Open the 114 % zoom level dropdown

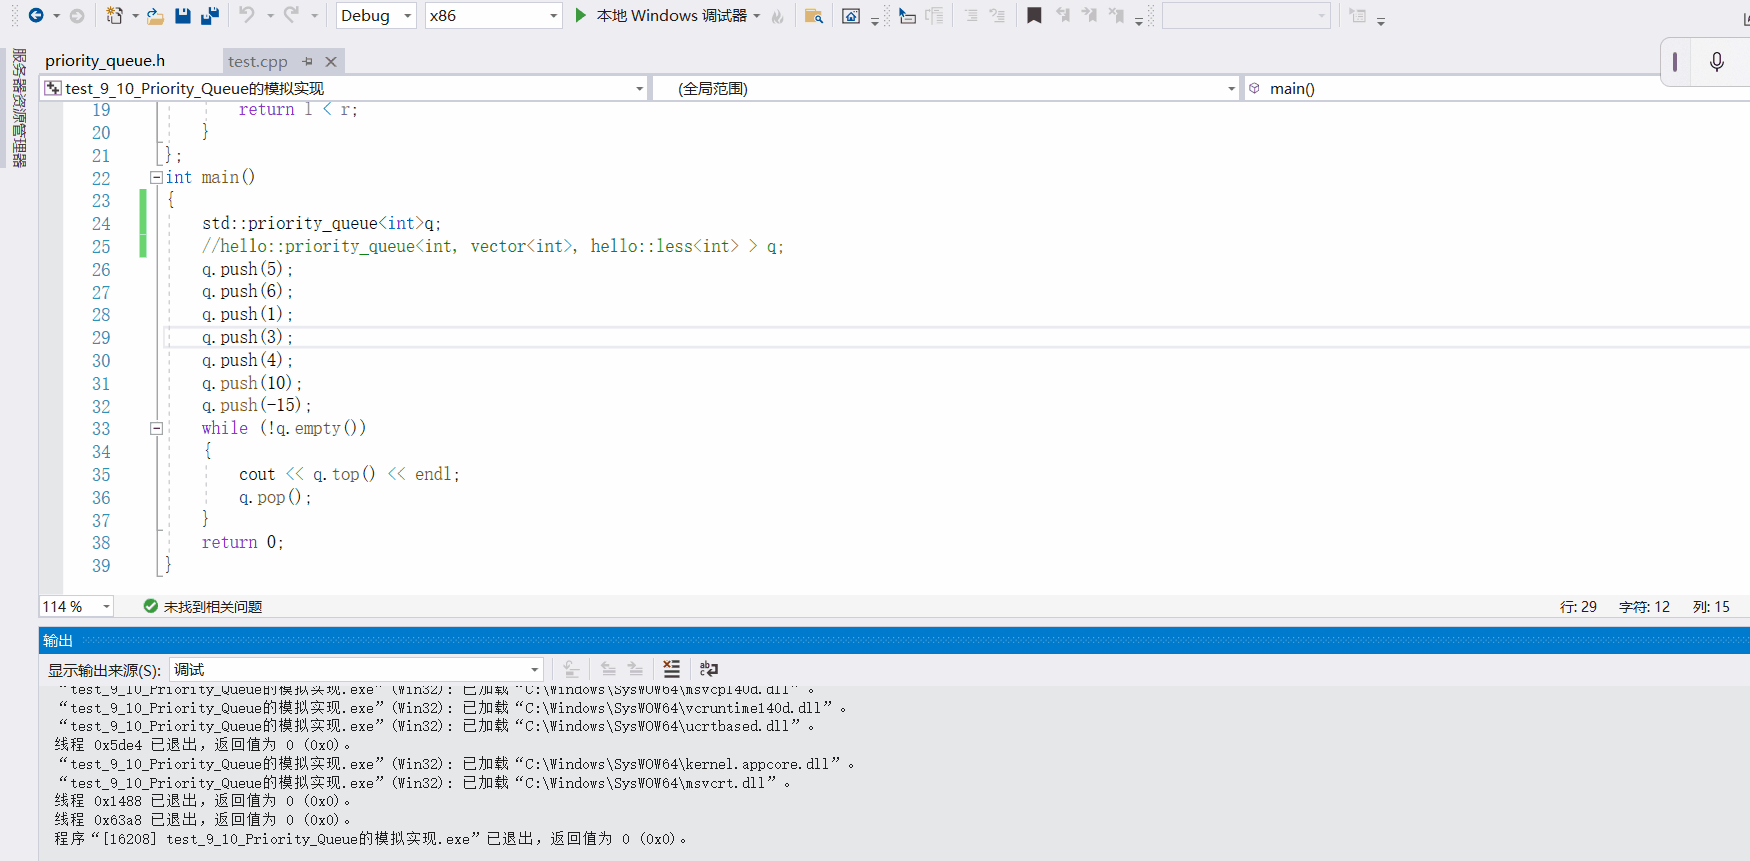tap(76, 606)
